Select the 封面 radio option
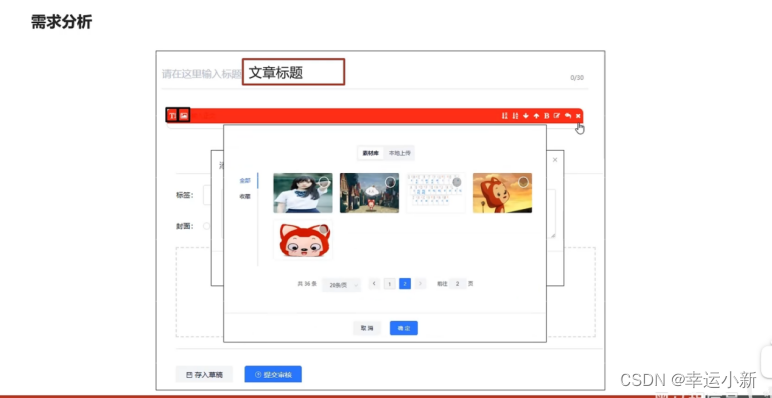 206,226
